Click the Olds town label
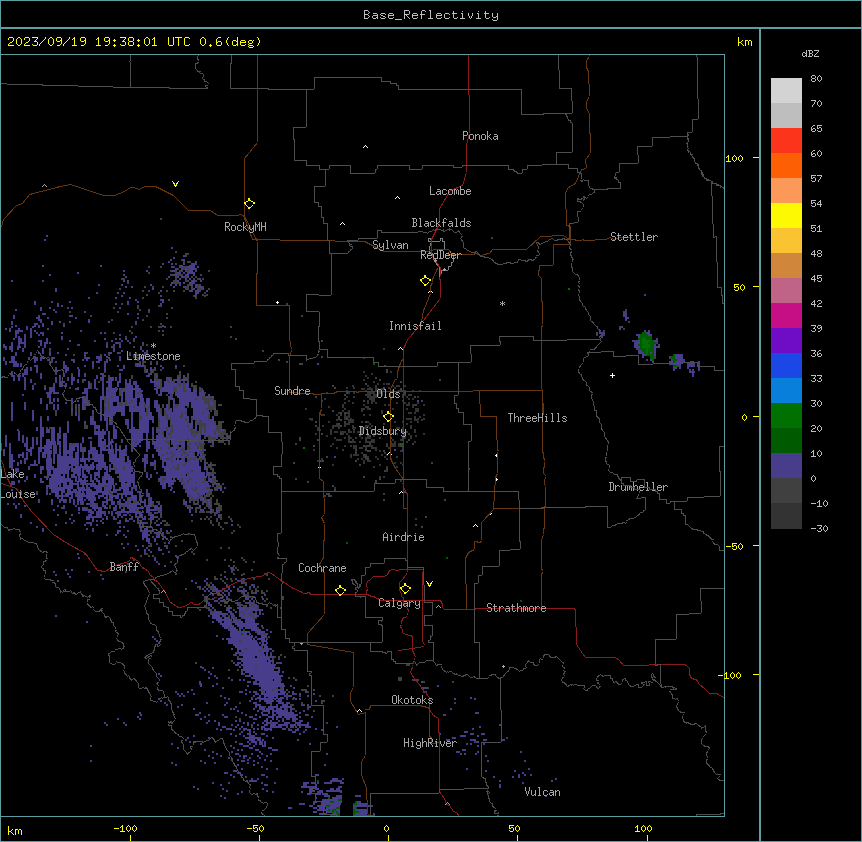862x842 pixels. click(388, 394)
